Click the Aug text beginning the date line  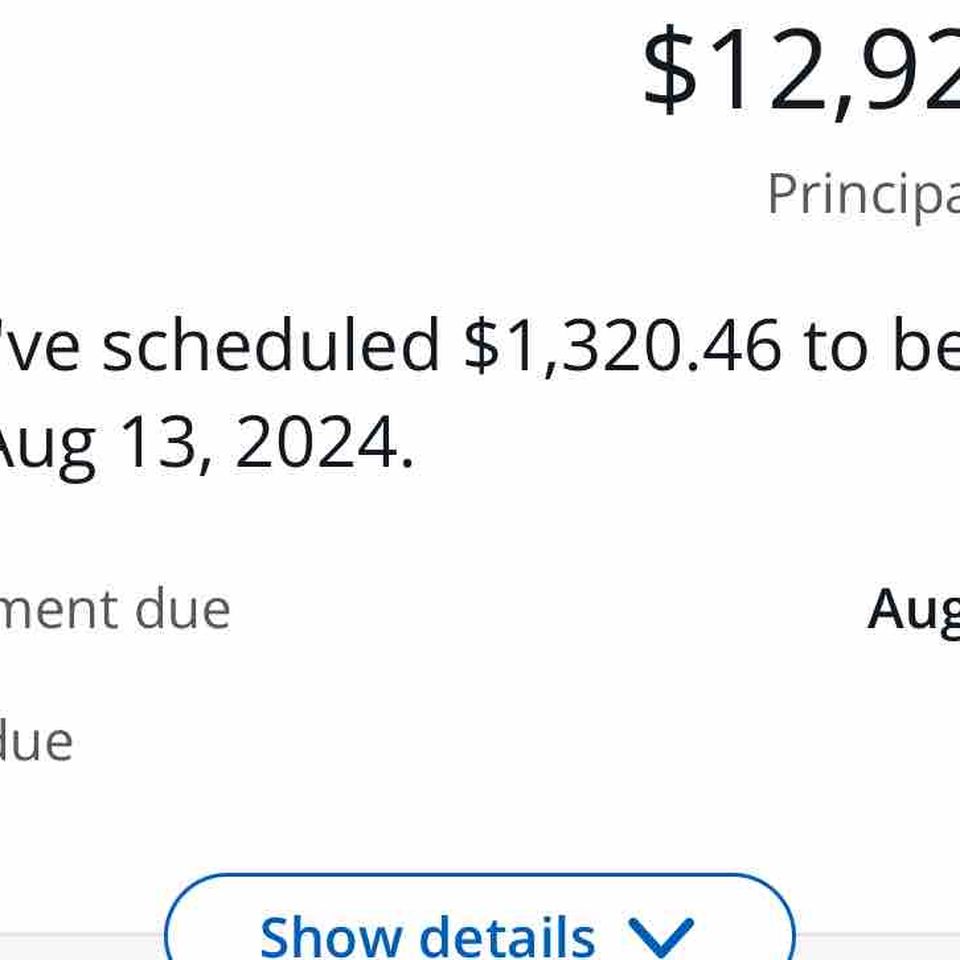[48, 447]
